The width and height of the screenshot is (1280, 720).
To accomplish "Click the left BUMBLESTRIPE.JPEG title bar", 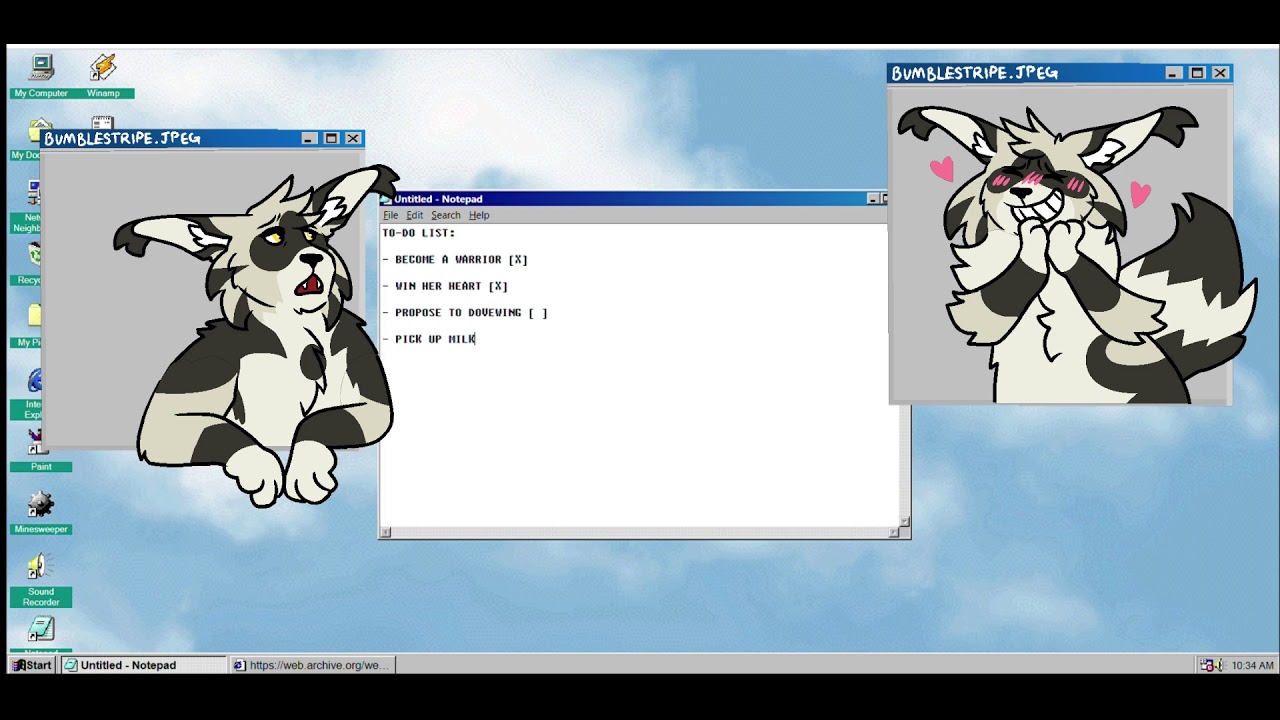I will (x=203, y=138).
